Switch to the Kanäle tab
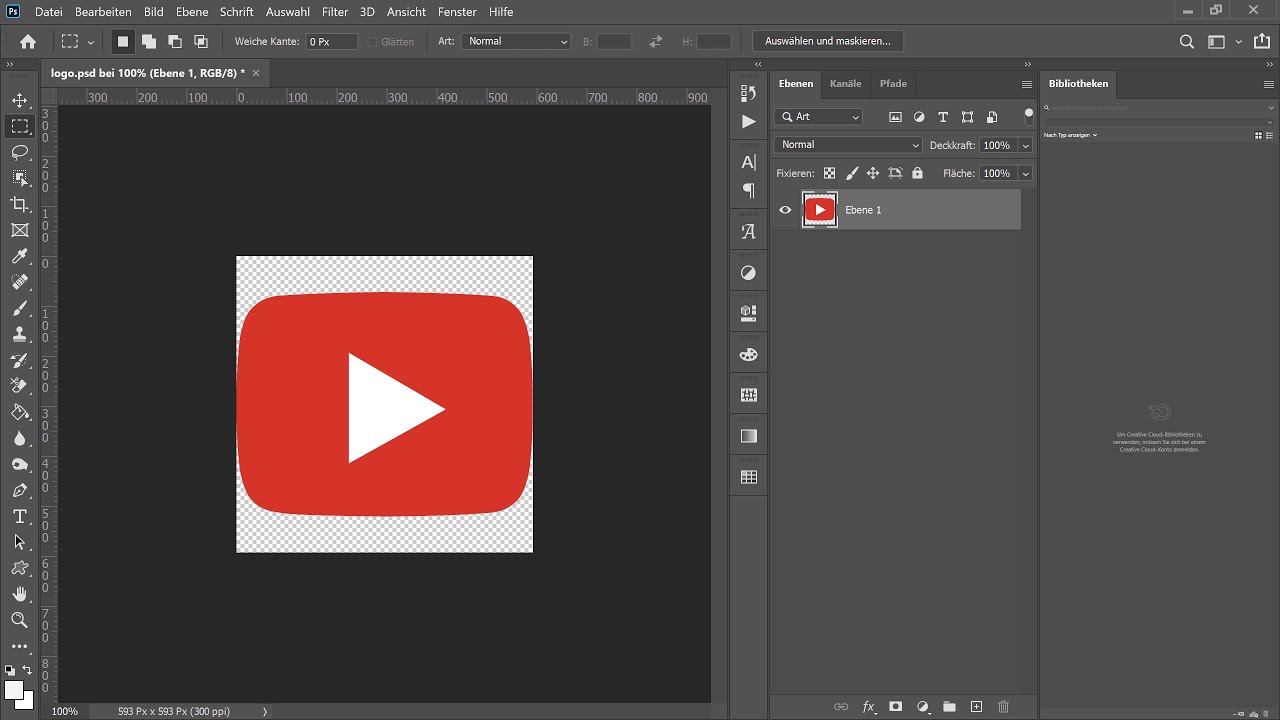The image size is (1280, 720). coord(845,84)
